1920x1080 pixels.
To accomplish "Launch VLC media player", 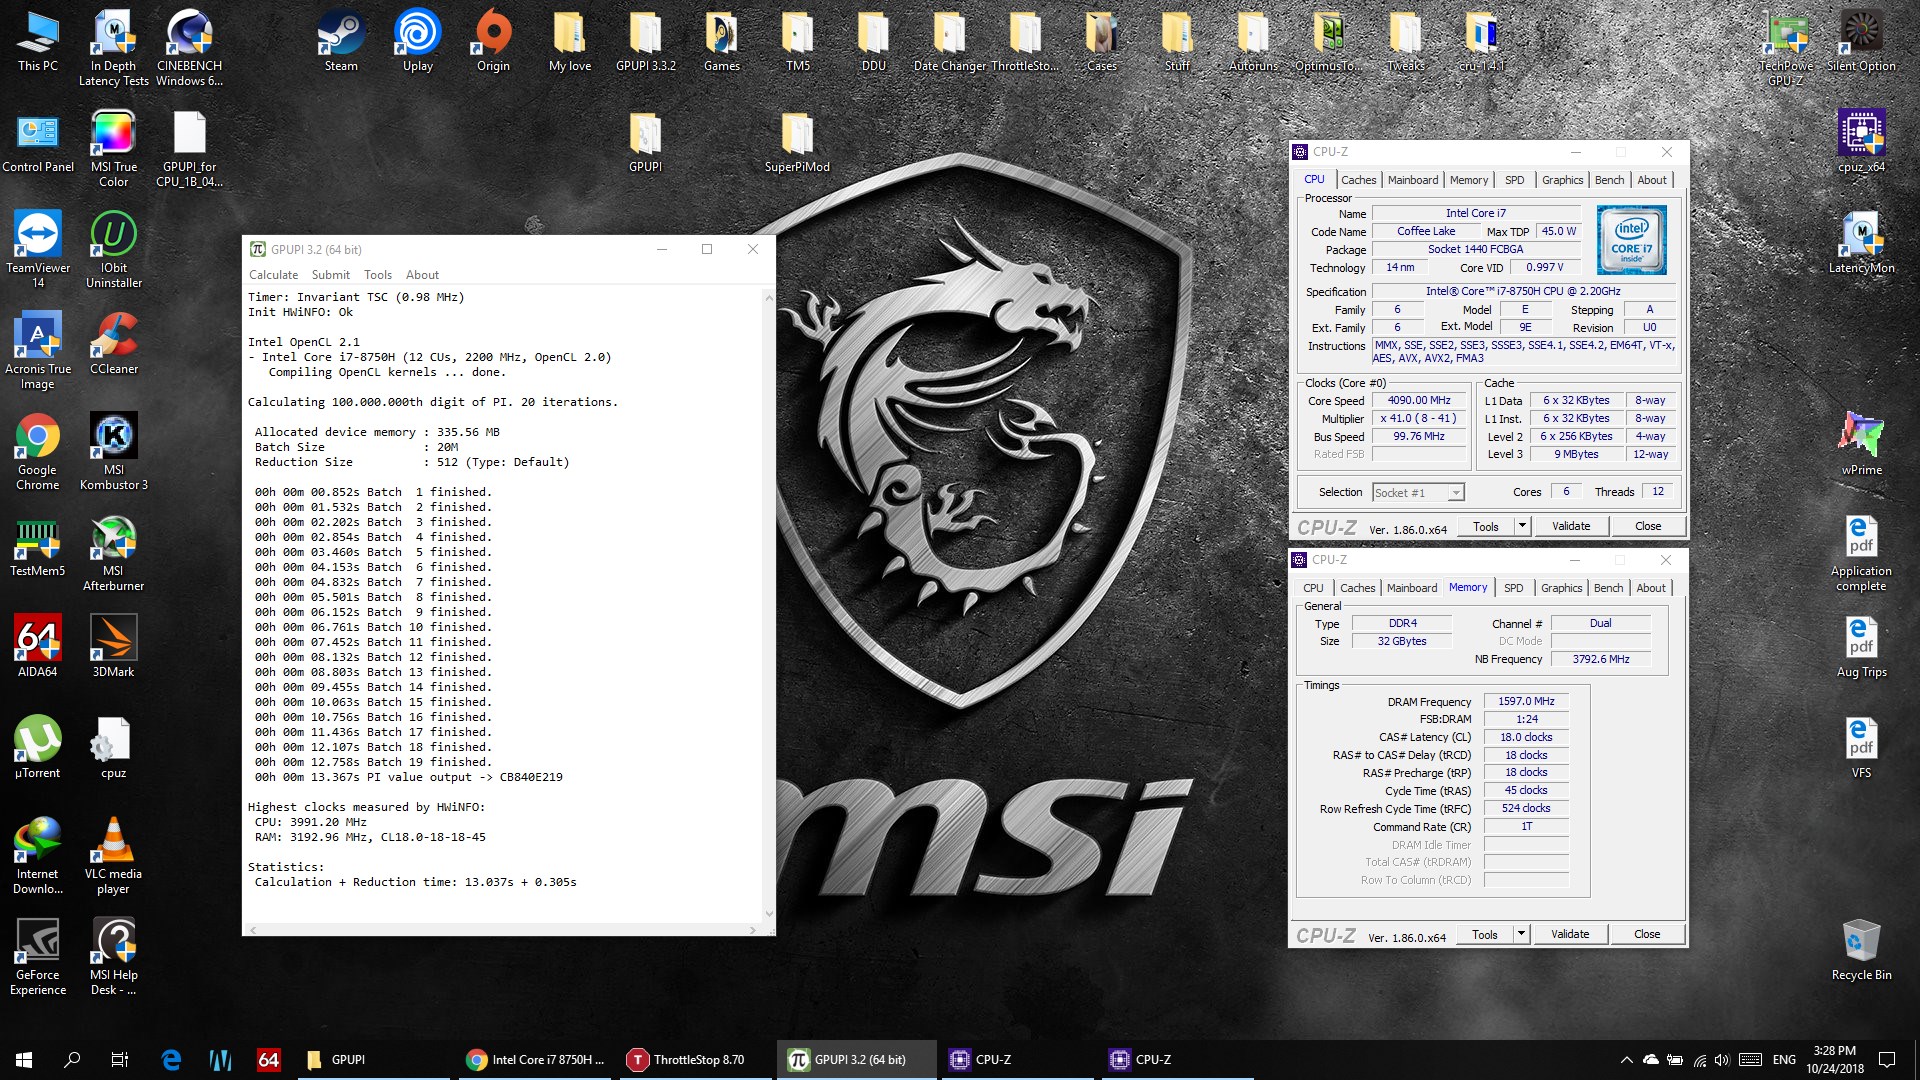I will 114,855.
